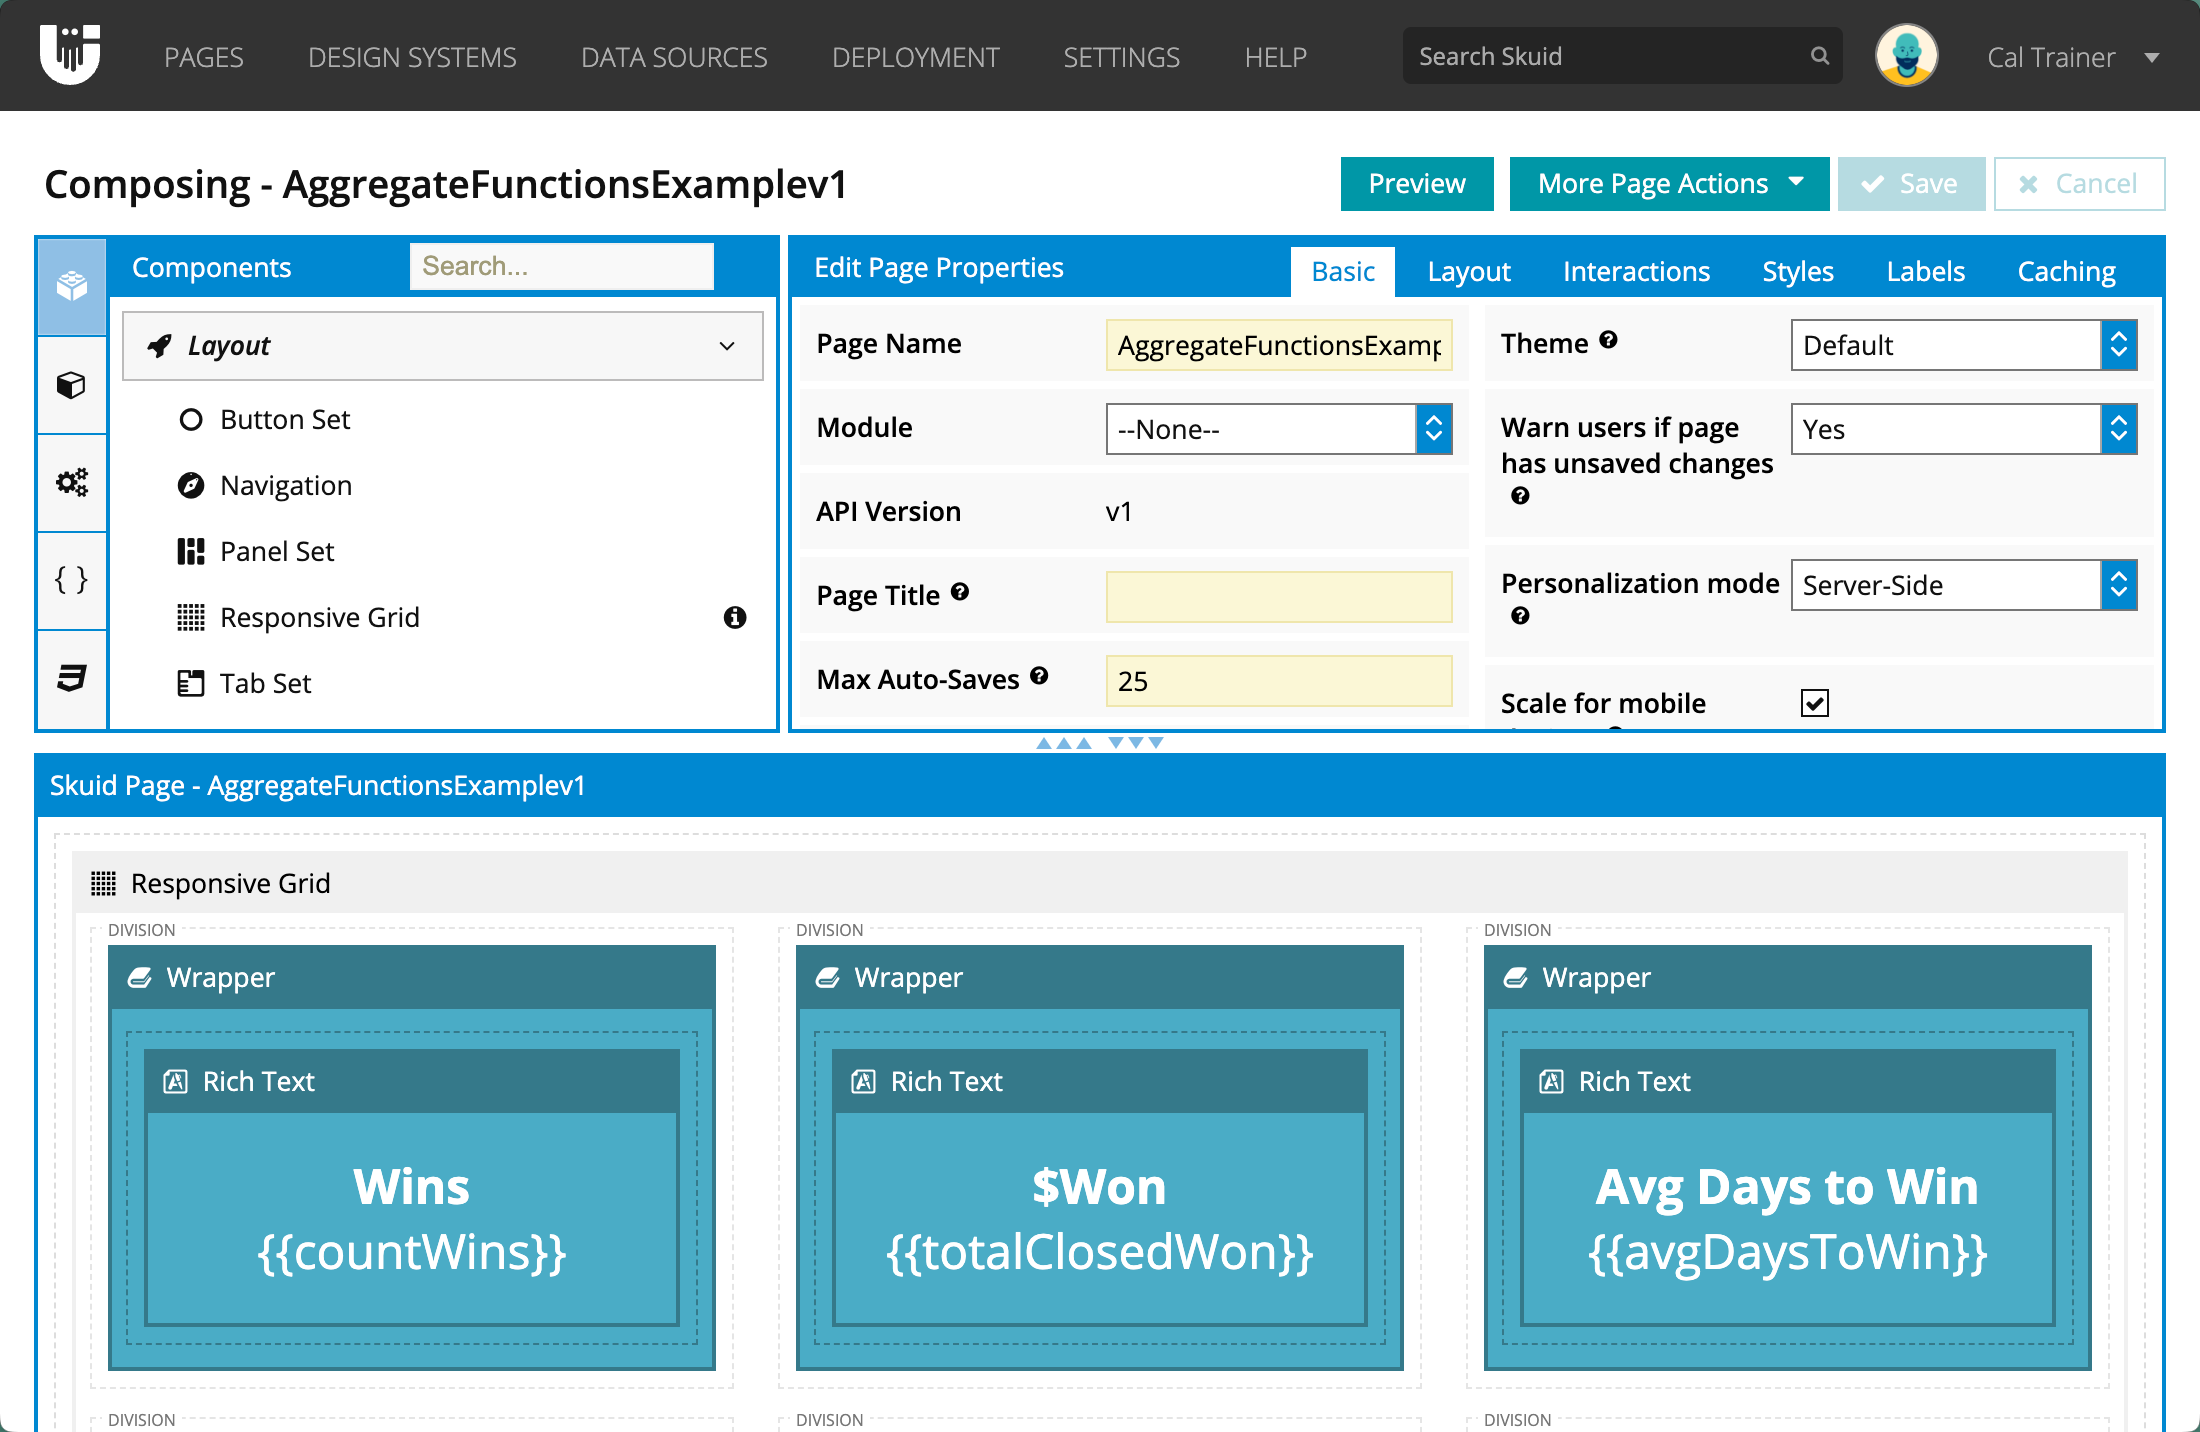Screen dimensions: 2200x1432
Task: Click the Wrapper icon above Avg Days to Win
Action: [x=1516, y=978]
